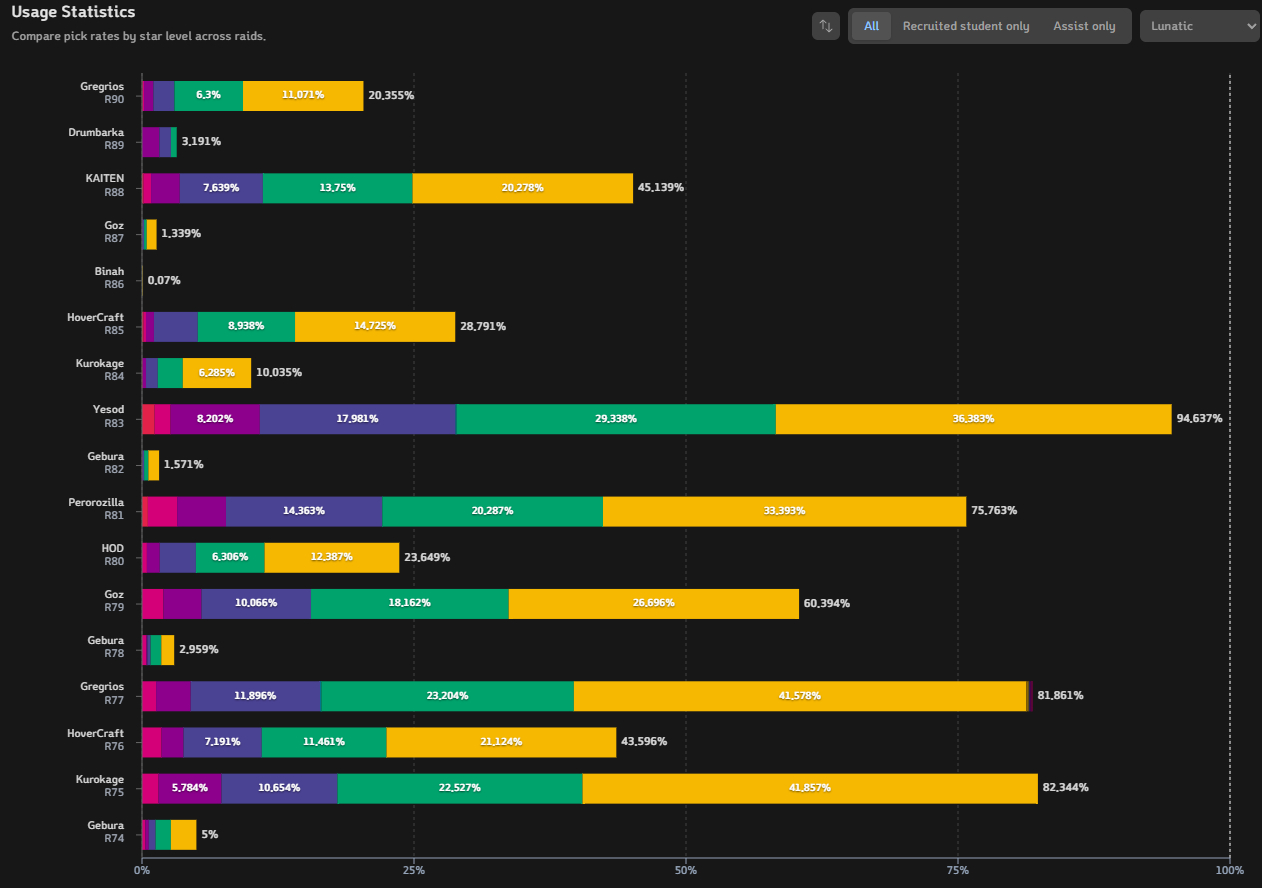Click the HoverCraft R85 axis label
The height and width of the screenshot is (888, 1262).
tap(96, 324)
